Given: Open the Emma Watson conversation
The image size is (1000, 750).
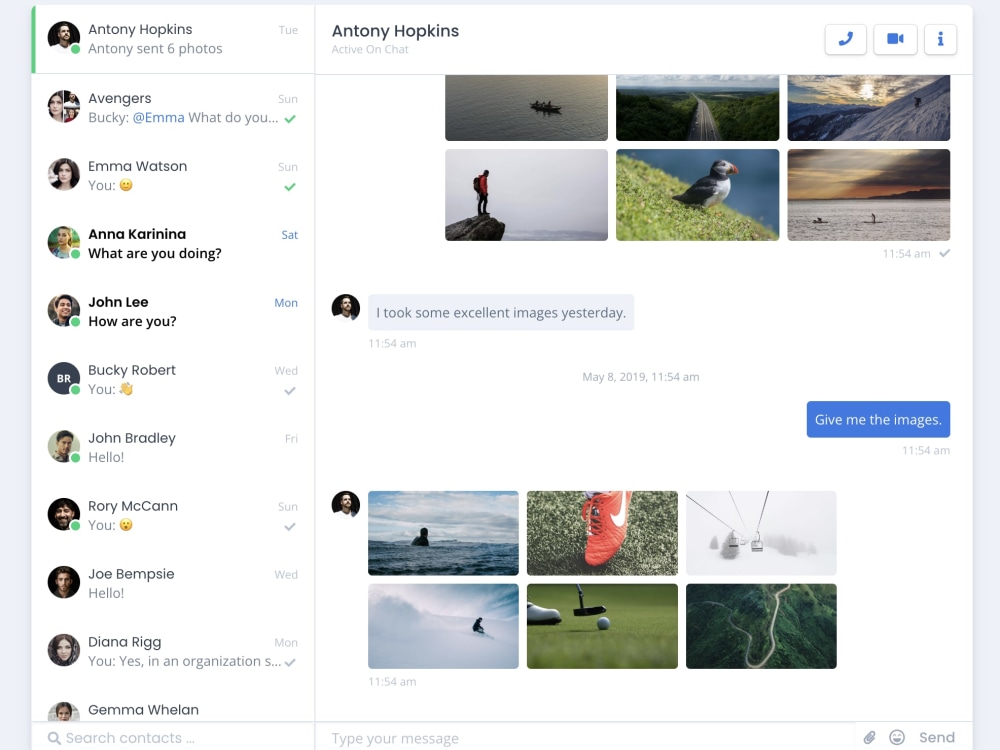Looking at the screenshot, I should [x=173, y=175].
